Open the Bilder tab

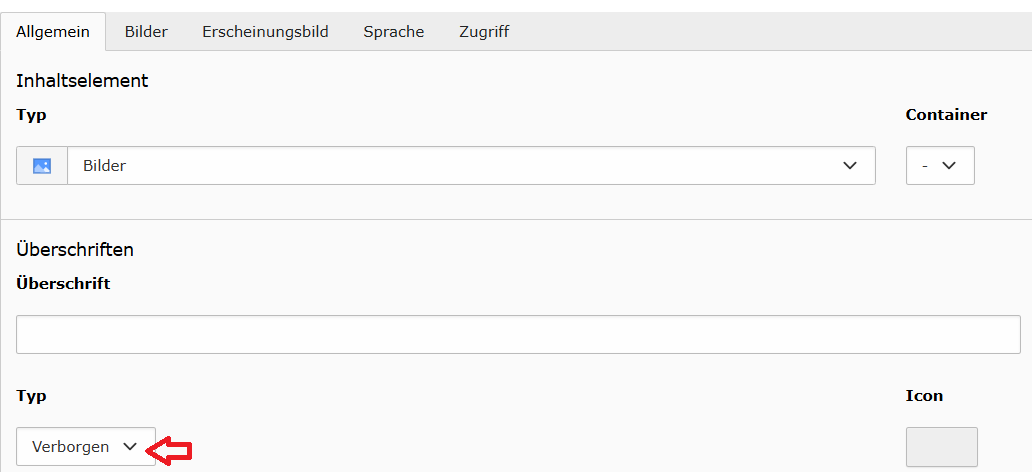146,32
